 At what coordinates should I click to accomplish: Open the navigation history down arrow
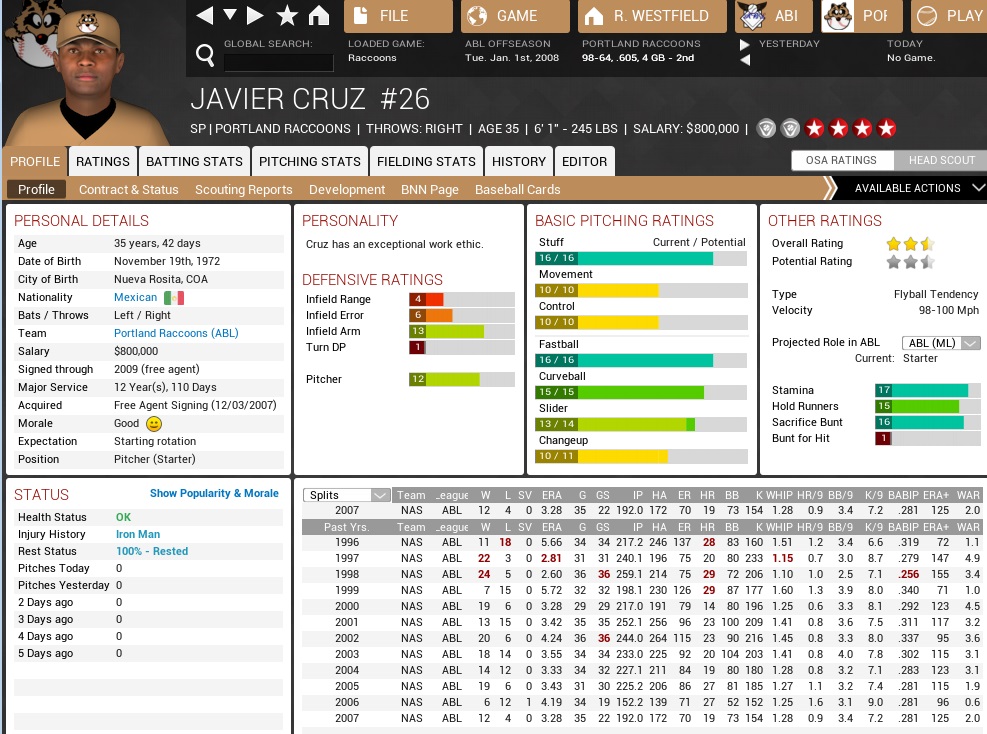pos(230,15)
